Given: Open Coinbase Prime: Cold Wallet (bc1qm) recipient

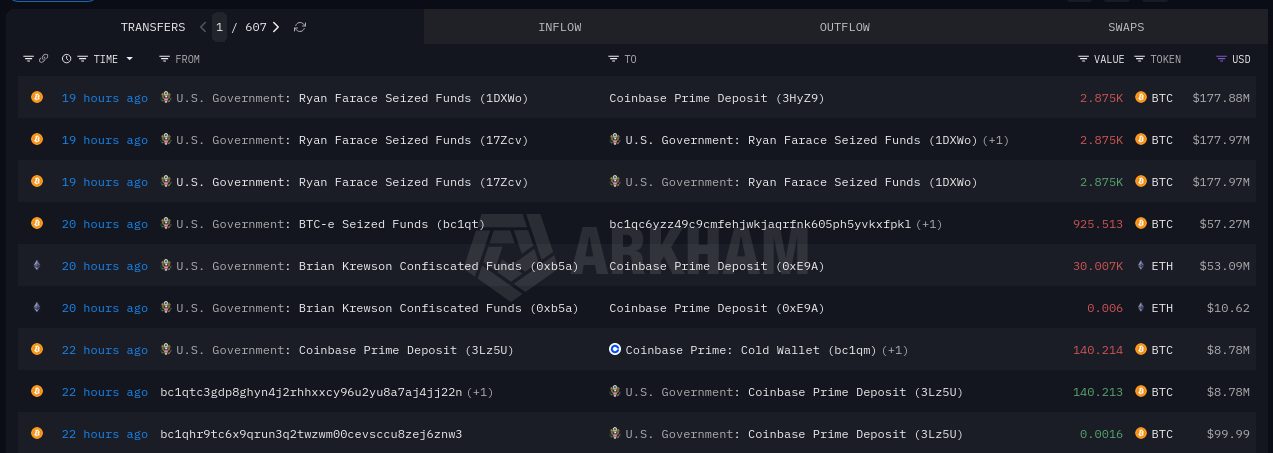Looking at the screenshot, I should tap(751, 350).
